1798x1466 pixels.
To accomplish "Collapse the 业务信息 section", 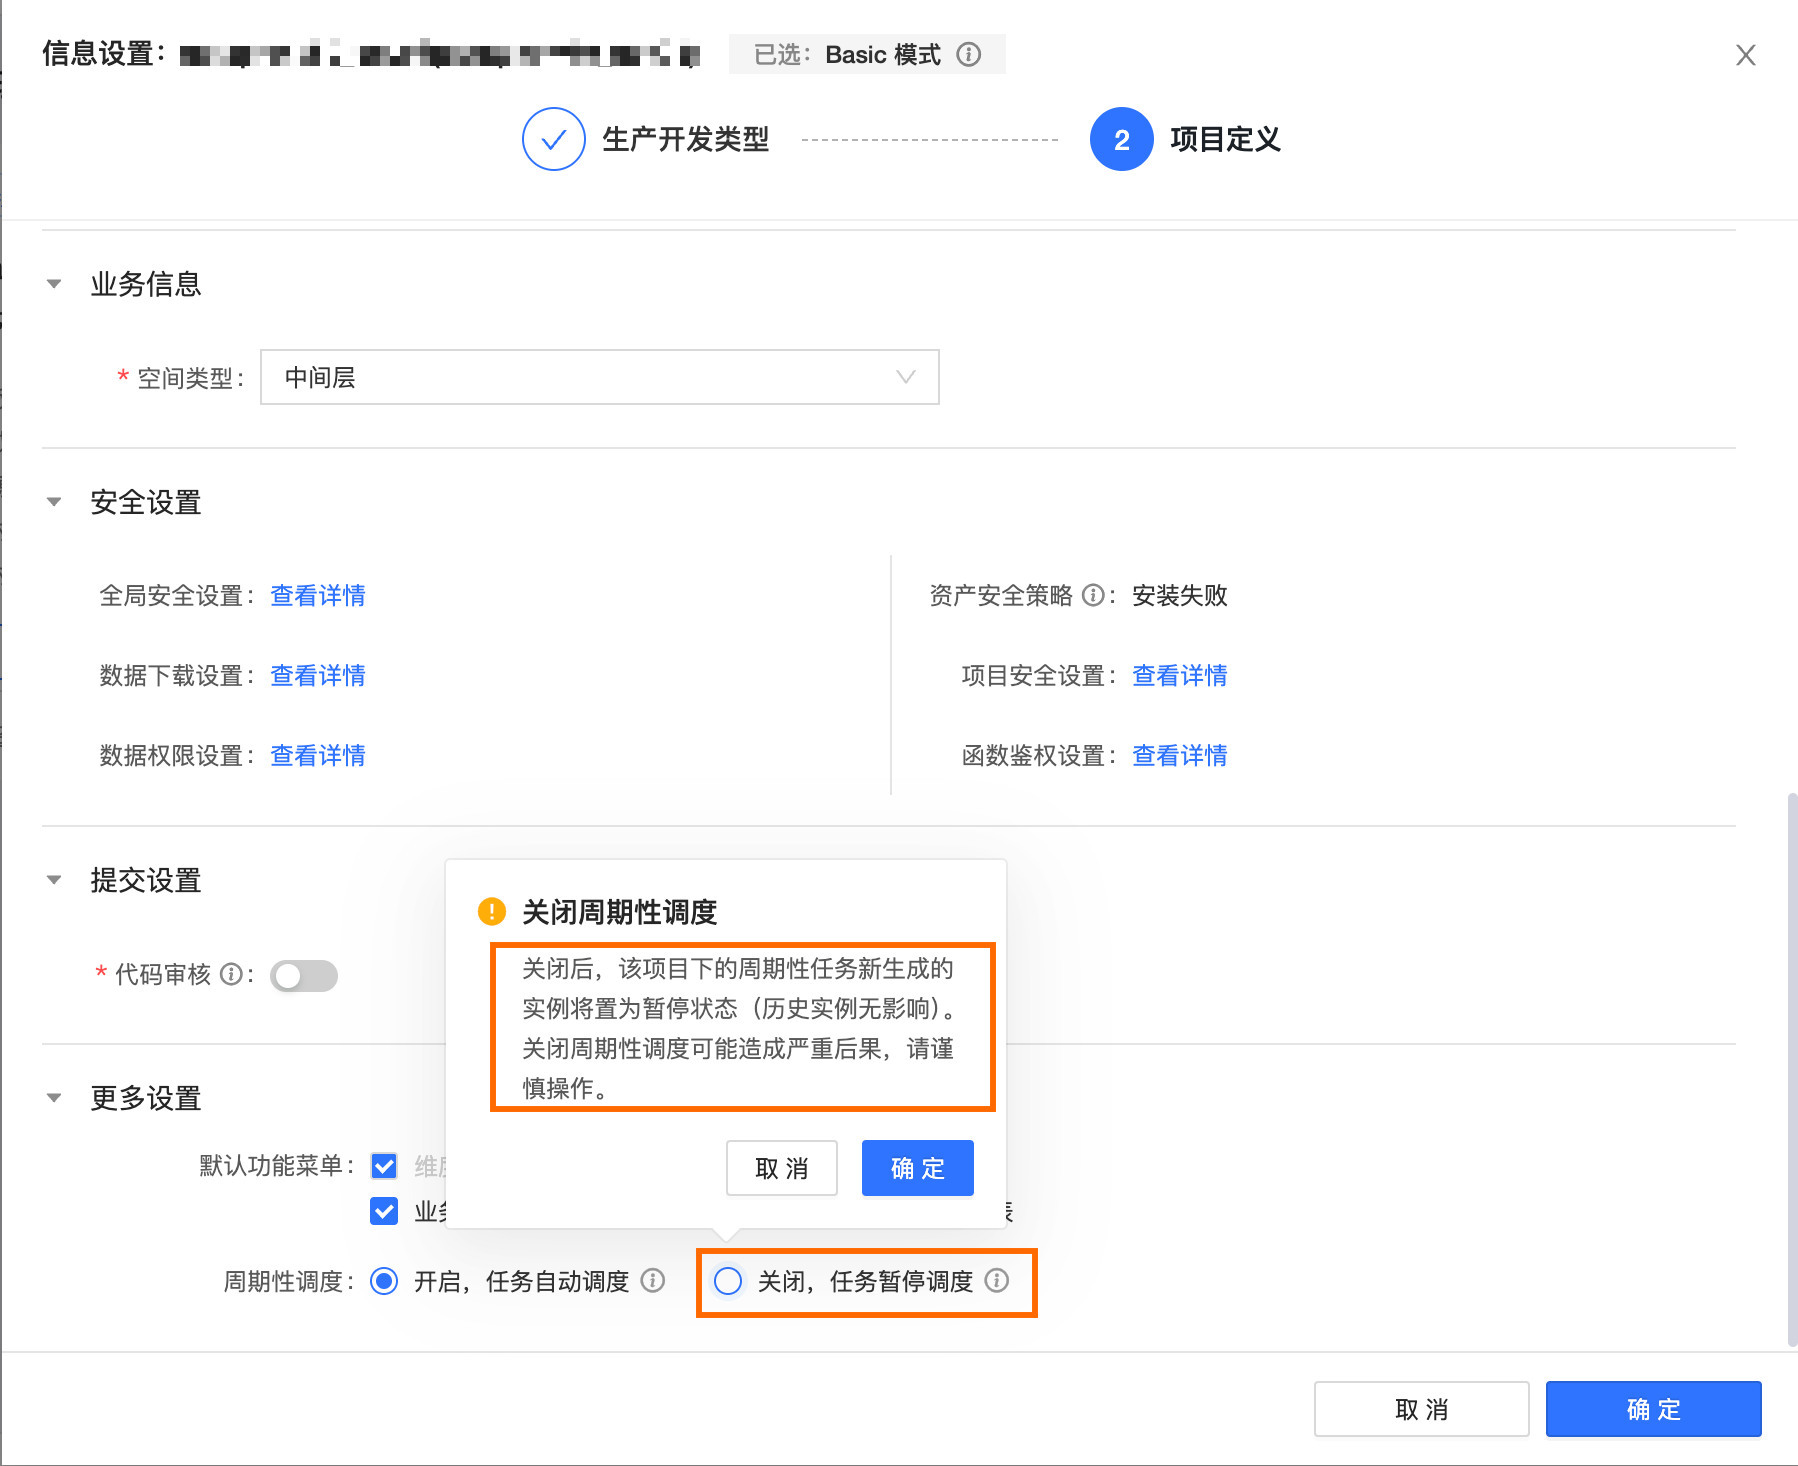I will click(x=54, y=284).
